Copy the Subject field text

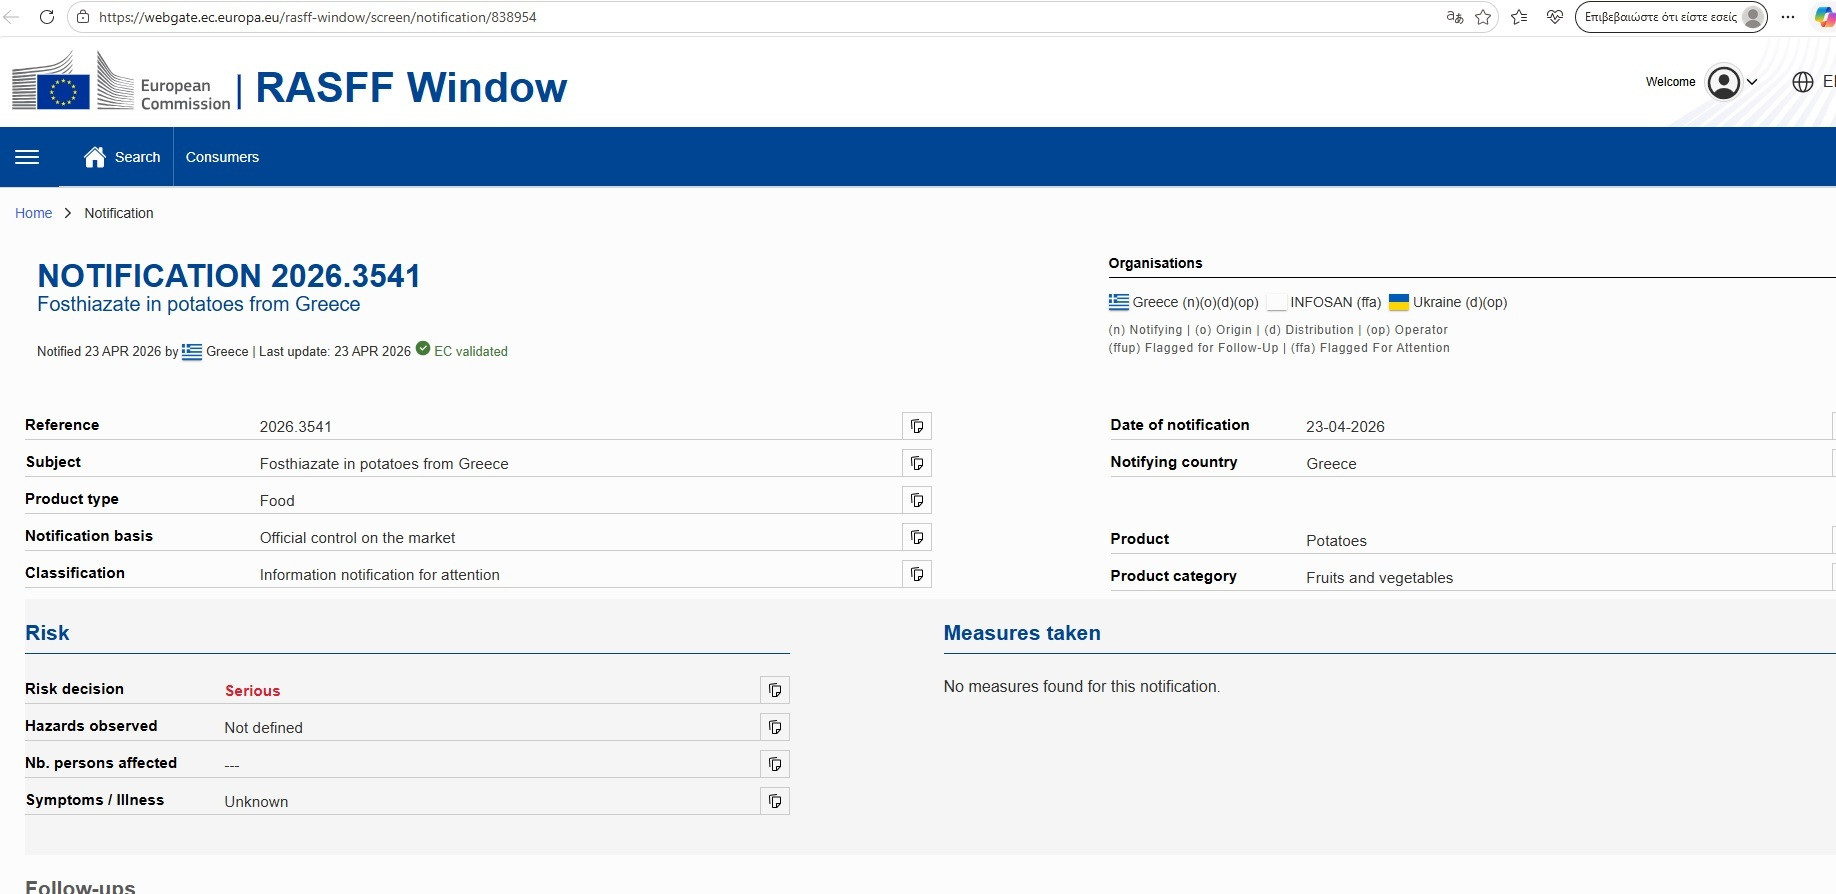(x=916, y=463)
